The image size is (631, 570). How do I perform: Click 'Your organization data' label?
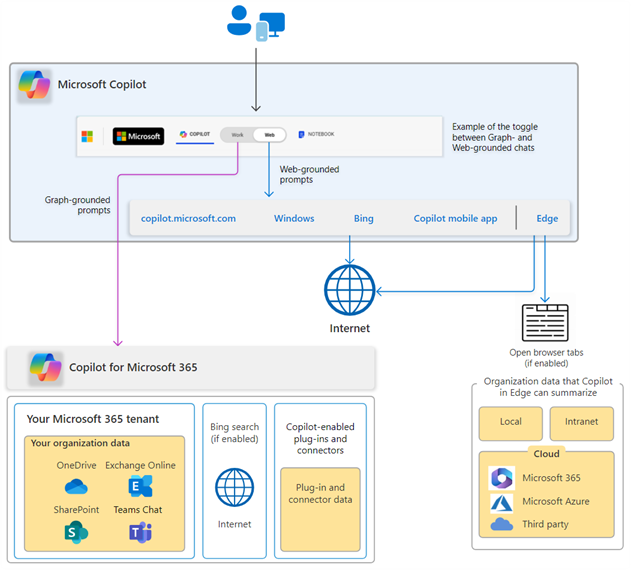(x=80, y=443)
